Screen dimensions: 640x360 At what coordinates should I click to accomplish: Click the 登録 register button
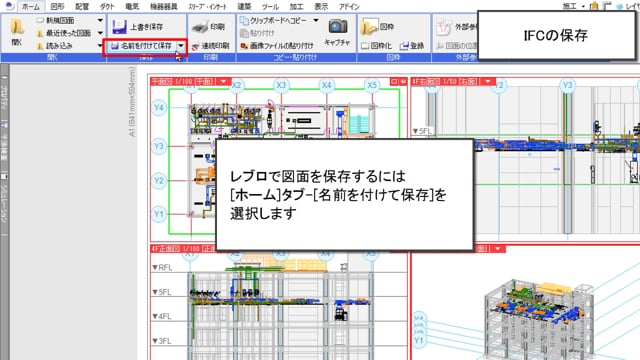(x=412, y=46)
